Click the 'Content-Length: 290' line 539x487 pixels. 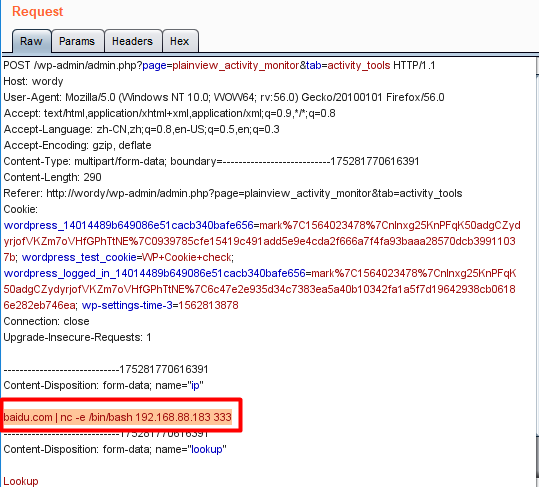[52, 177]
